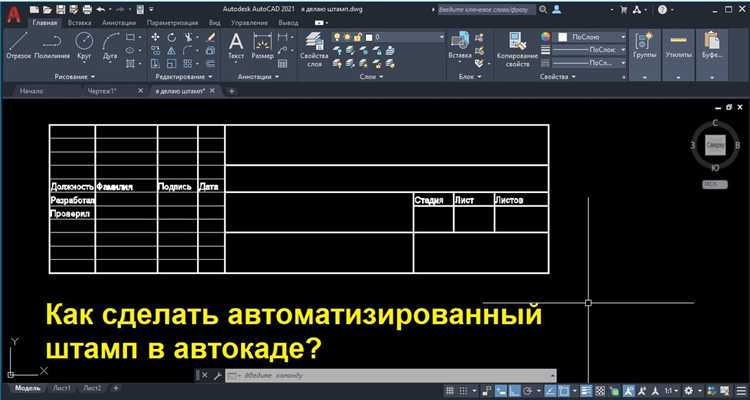The width and height of the screenshot is (750, 400).
Task: Open the Буфер (Clipboard) panel button
Action: [x=712, y=54]
